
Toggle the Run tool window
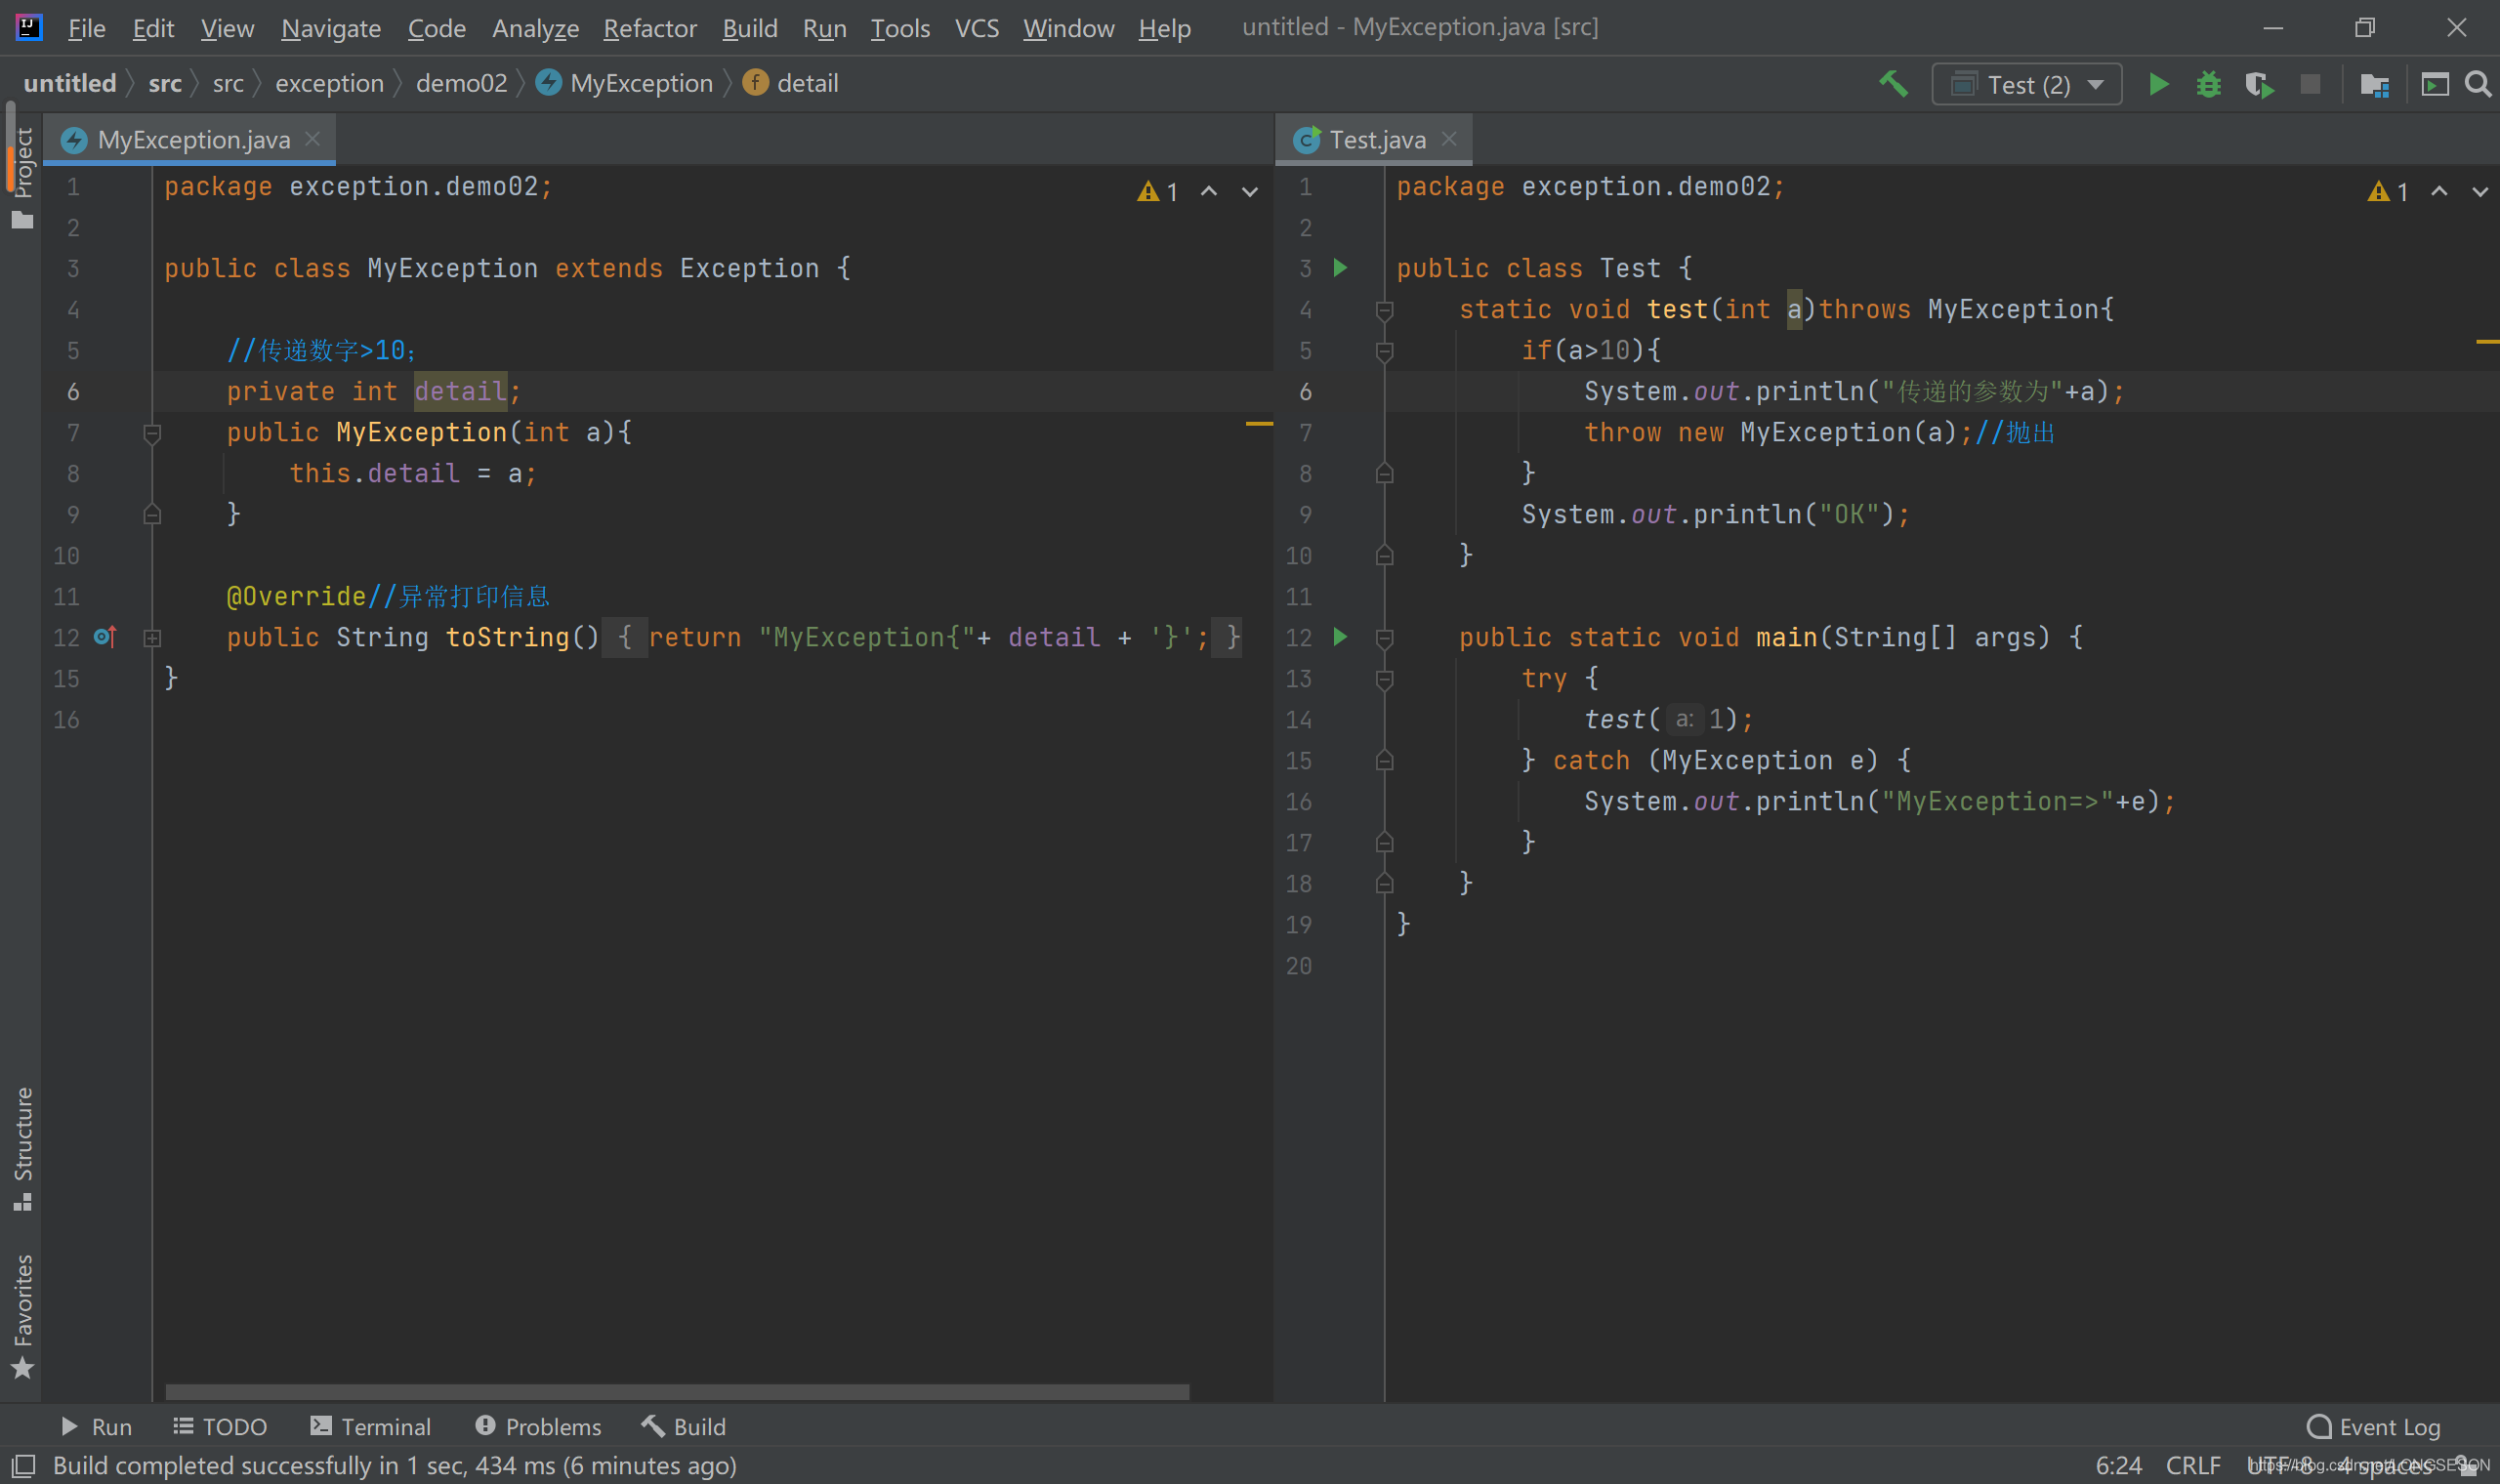click(x=96, y=1426)
